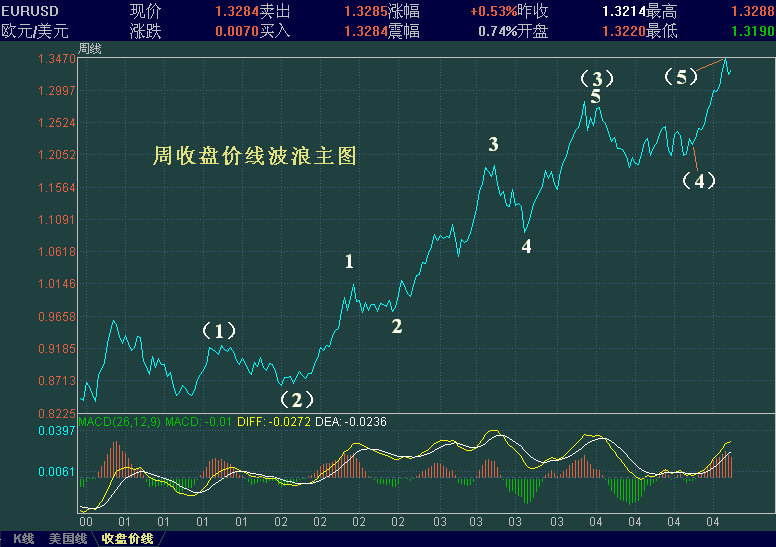
Task: Click the 涨幅 value +0.53%
Action: pyautogui.click(x=493, y=11)
